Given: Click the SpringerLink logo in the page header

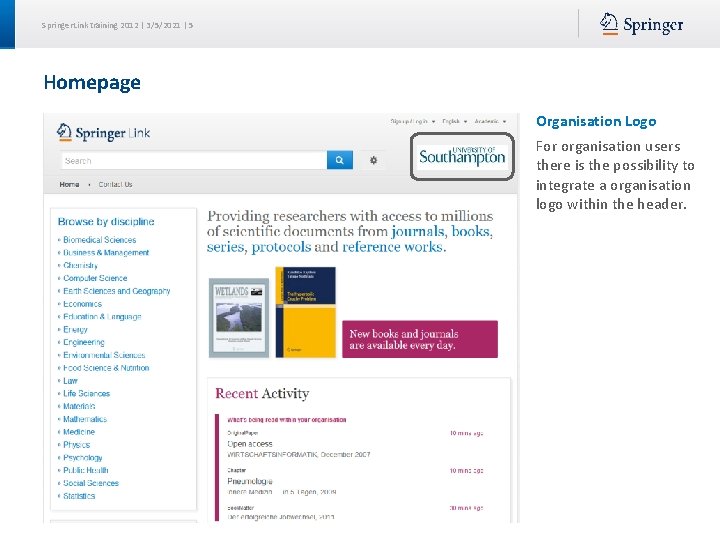Looking at the screenshot, I should [x=103, y=133].
